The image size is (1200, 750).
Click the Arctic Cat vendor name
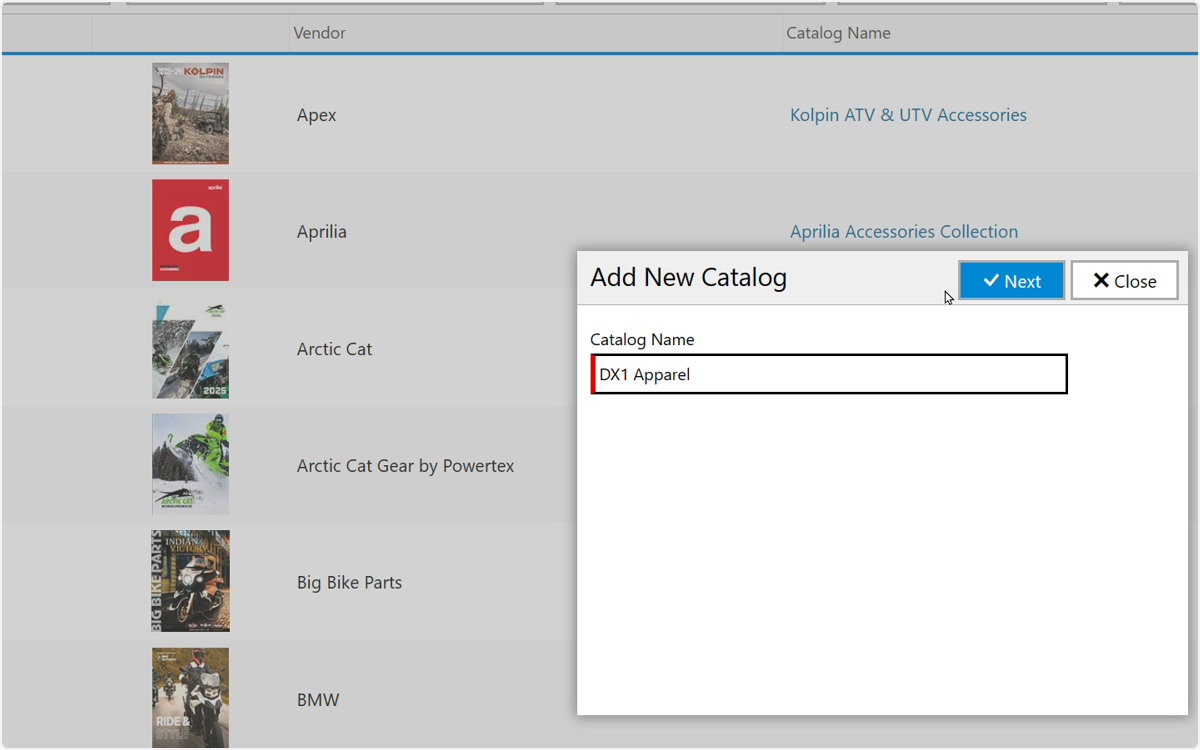point(334,349)
